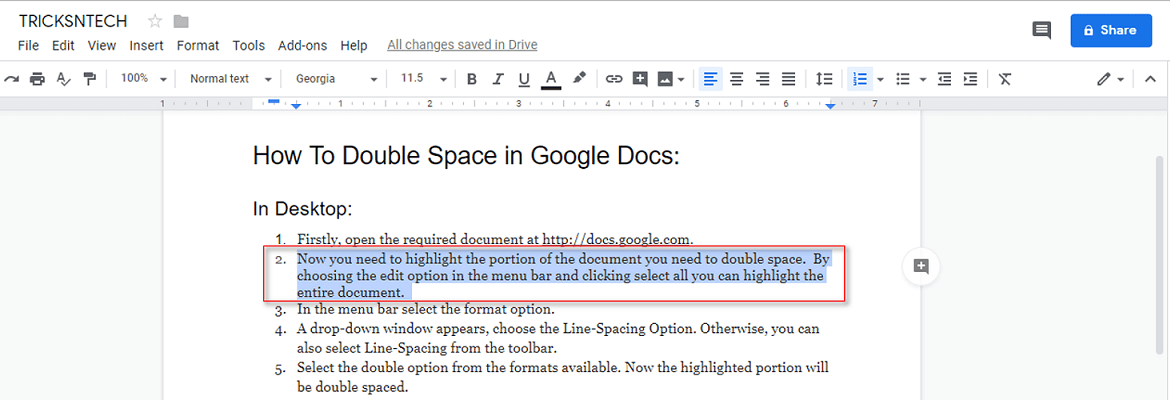Decrease the indent
This screenshot has height=400, width=1170.
(x=945, y=78)
